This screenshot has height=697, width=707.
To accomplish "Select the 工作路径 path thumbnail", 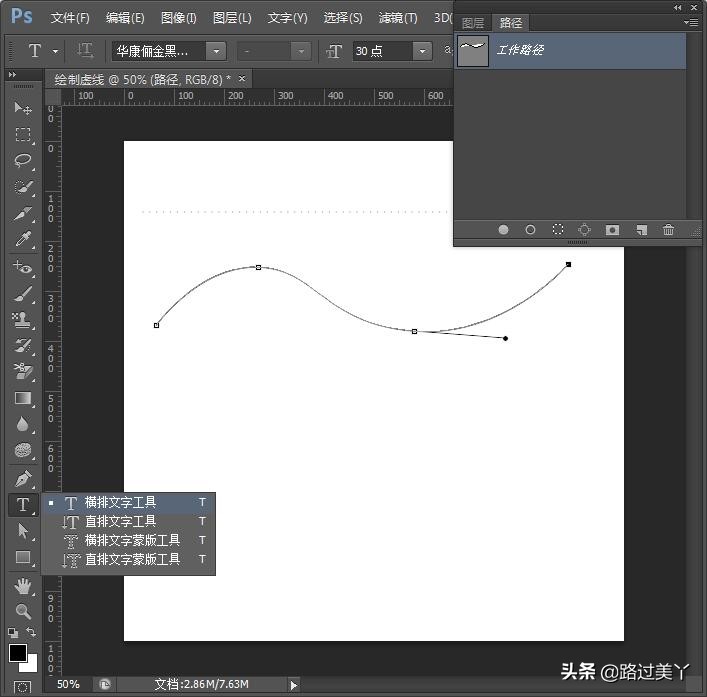I will point(473,51).
